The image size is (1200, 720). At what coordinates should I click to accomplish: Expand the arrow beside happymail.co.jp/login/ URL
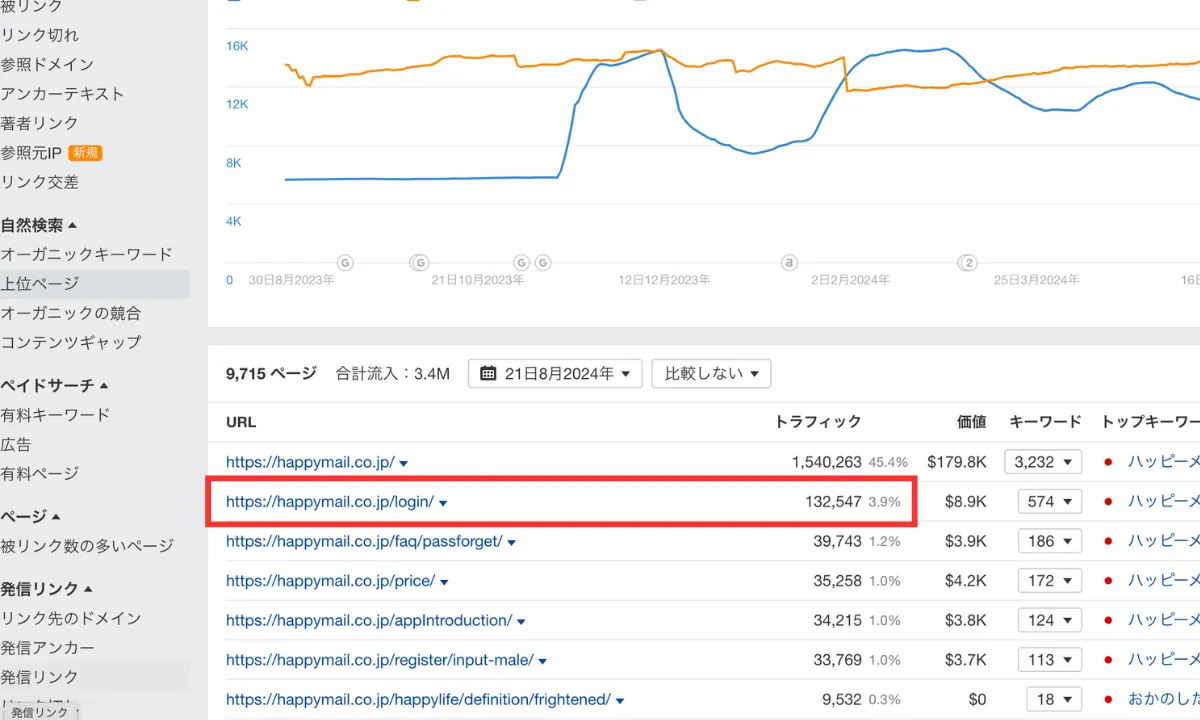443,503
